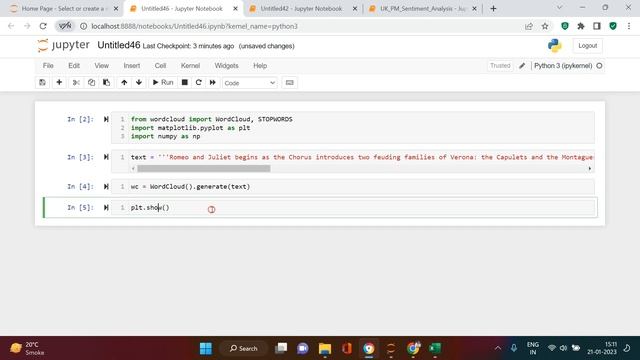Go back in browser history
640x360 pixels.
pos(11,26)
